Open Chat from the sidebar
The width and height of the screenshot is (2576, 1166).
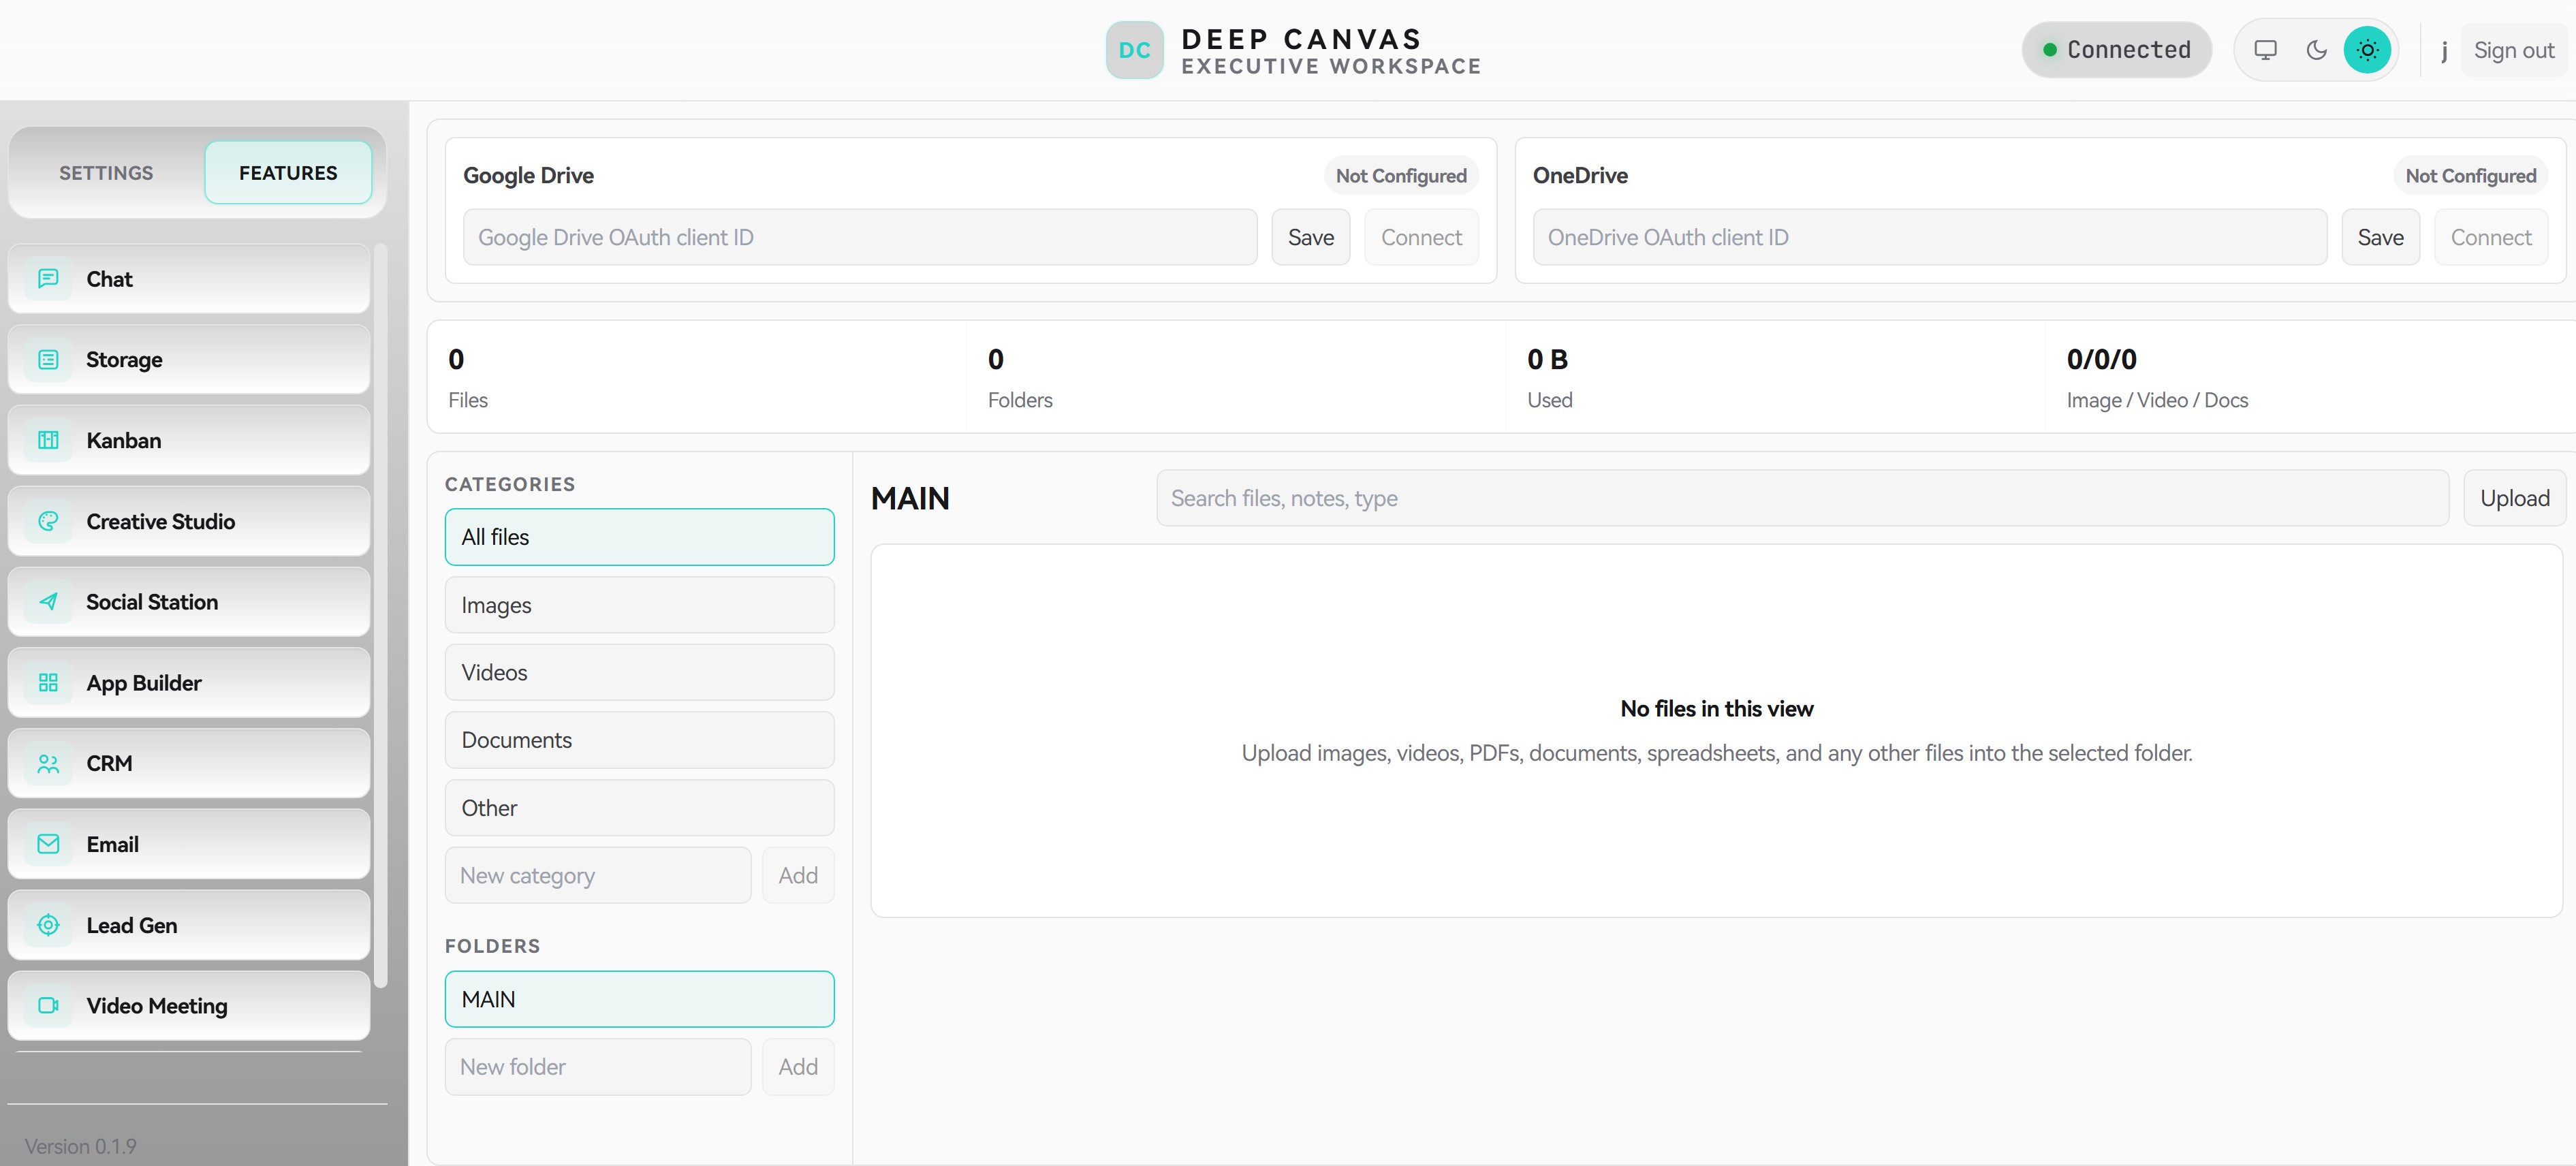click(189, 279)
